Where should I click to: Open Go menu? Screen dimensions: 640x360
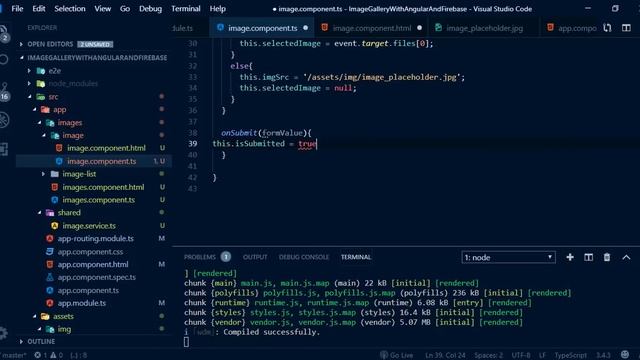125,9
